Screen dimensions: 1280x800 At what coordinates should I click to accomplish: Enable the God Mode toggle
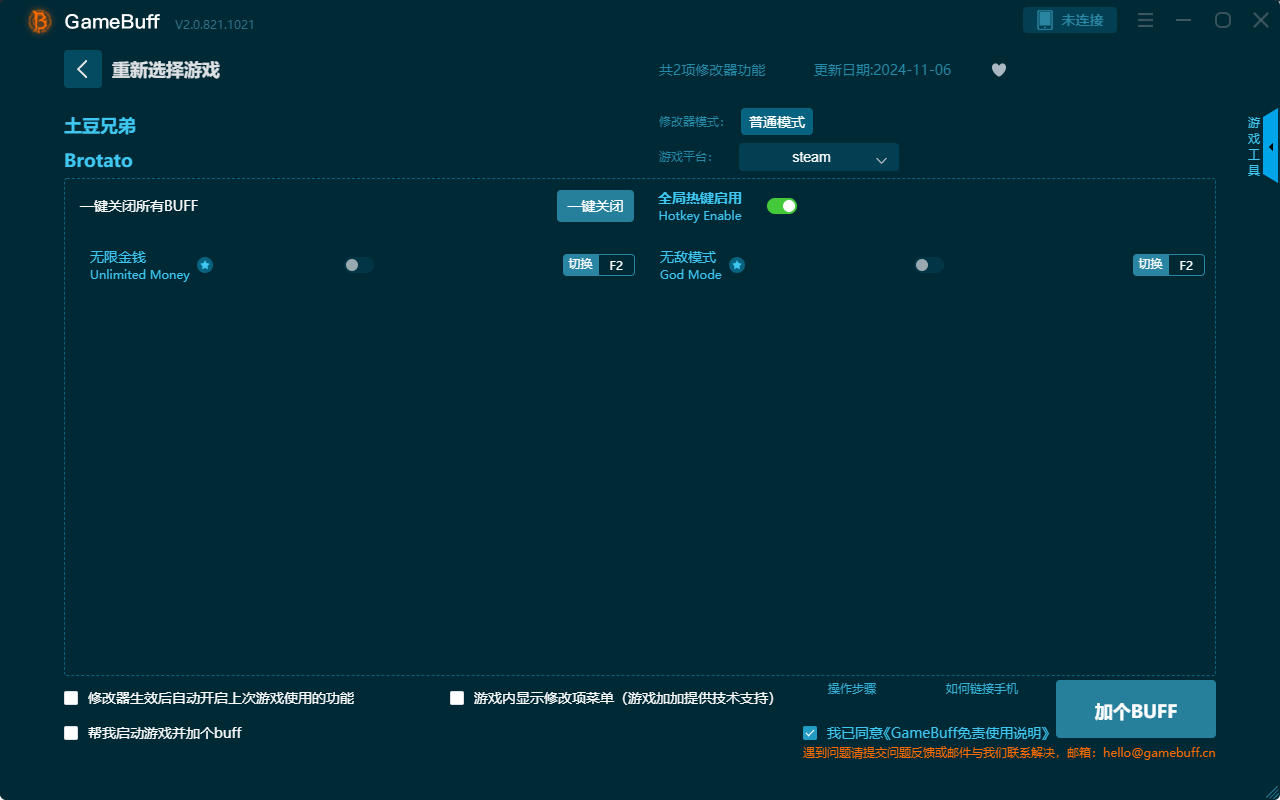pyautogui.click(x=928, y=265)
